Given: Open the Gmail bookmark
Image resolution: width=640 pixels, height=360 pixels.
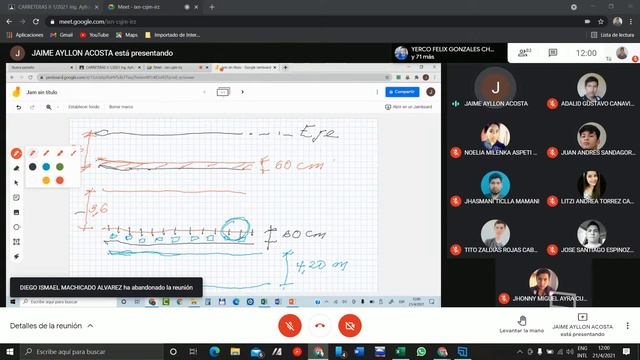Looking at the screenshot, I should coord(62,35).
